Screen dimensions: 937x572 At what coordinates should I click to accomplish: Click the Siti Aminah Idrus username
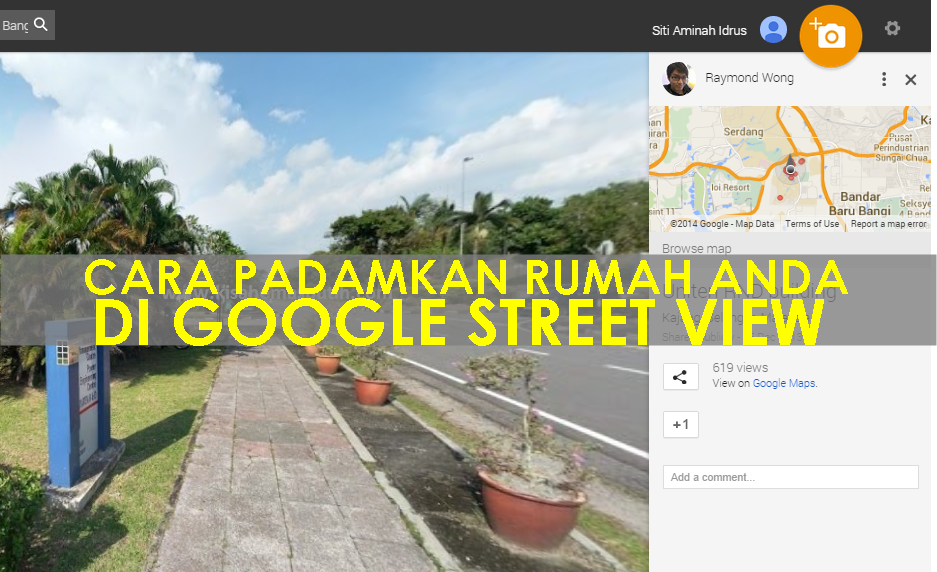click(699, 30)
